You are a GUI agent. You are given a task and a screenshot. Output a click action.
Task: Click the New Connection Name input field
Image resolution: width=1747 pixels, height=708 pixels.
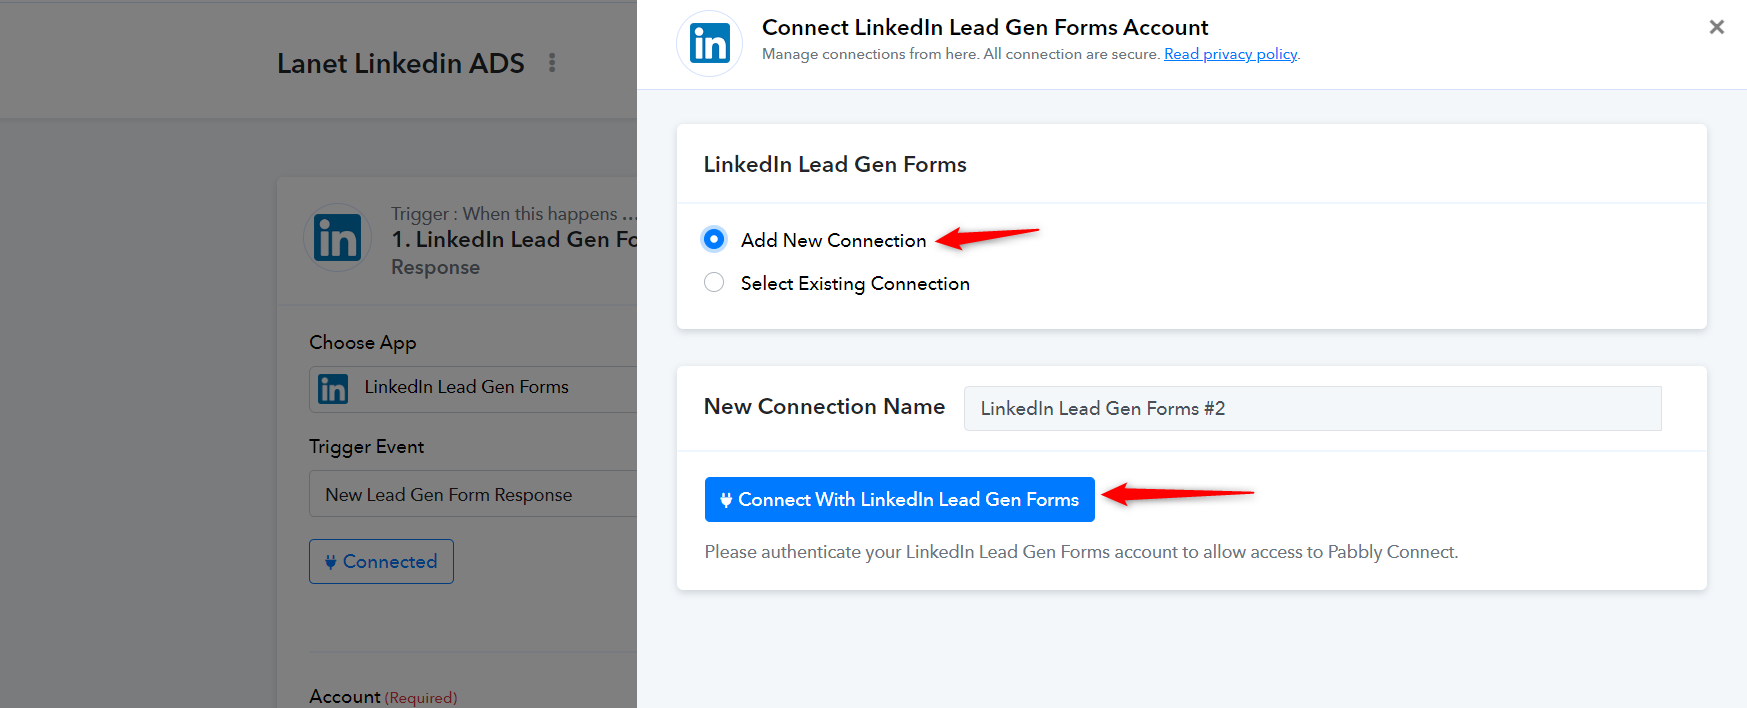[x=1312, y=408]
